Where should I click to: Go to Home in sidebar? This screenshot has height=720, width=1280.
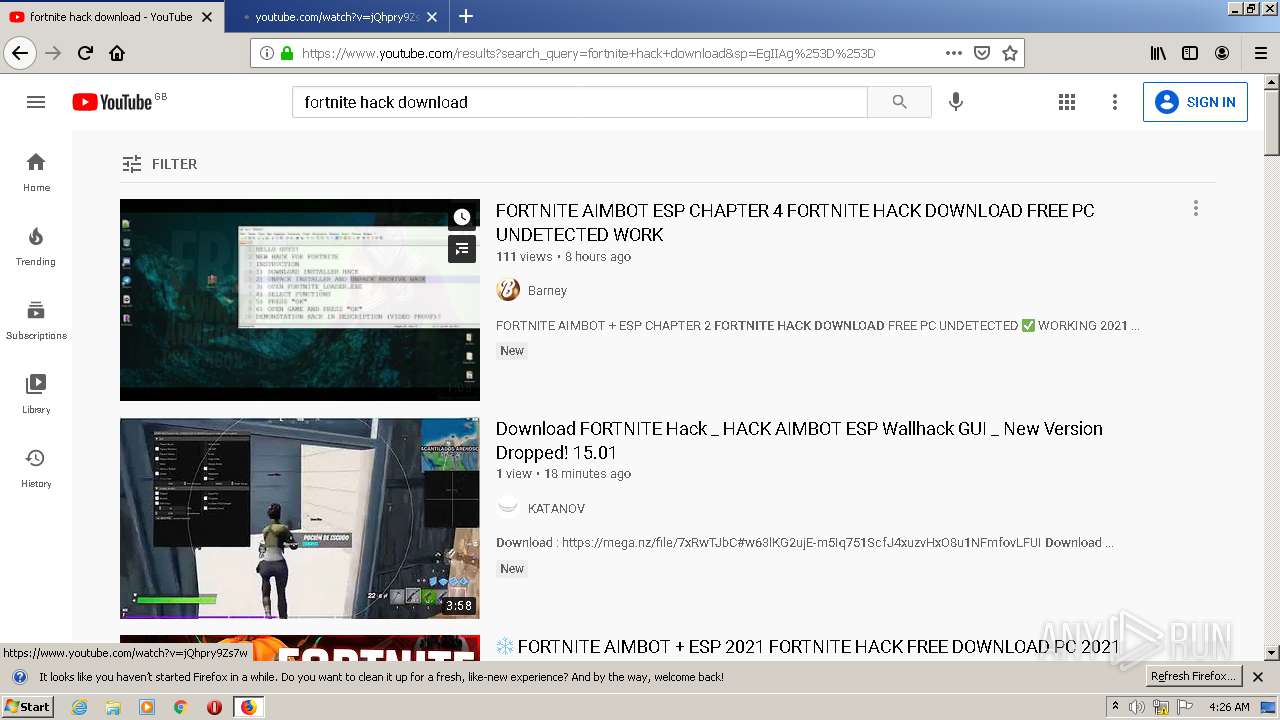[36, 172]
